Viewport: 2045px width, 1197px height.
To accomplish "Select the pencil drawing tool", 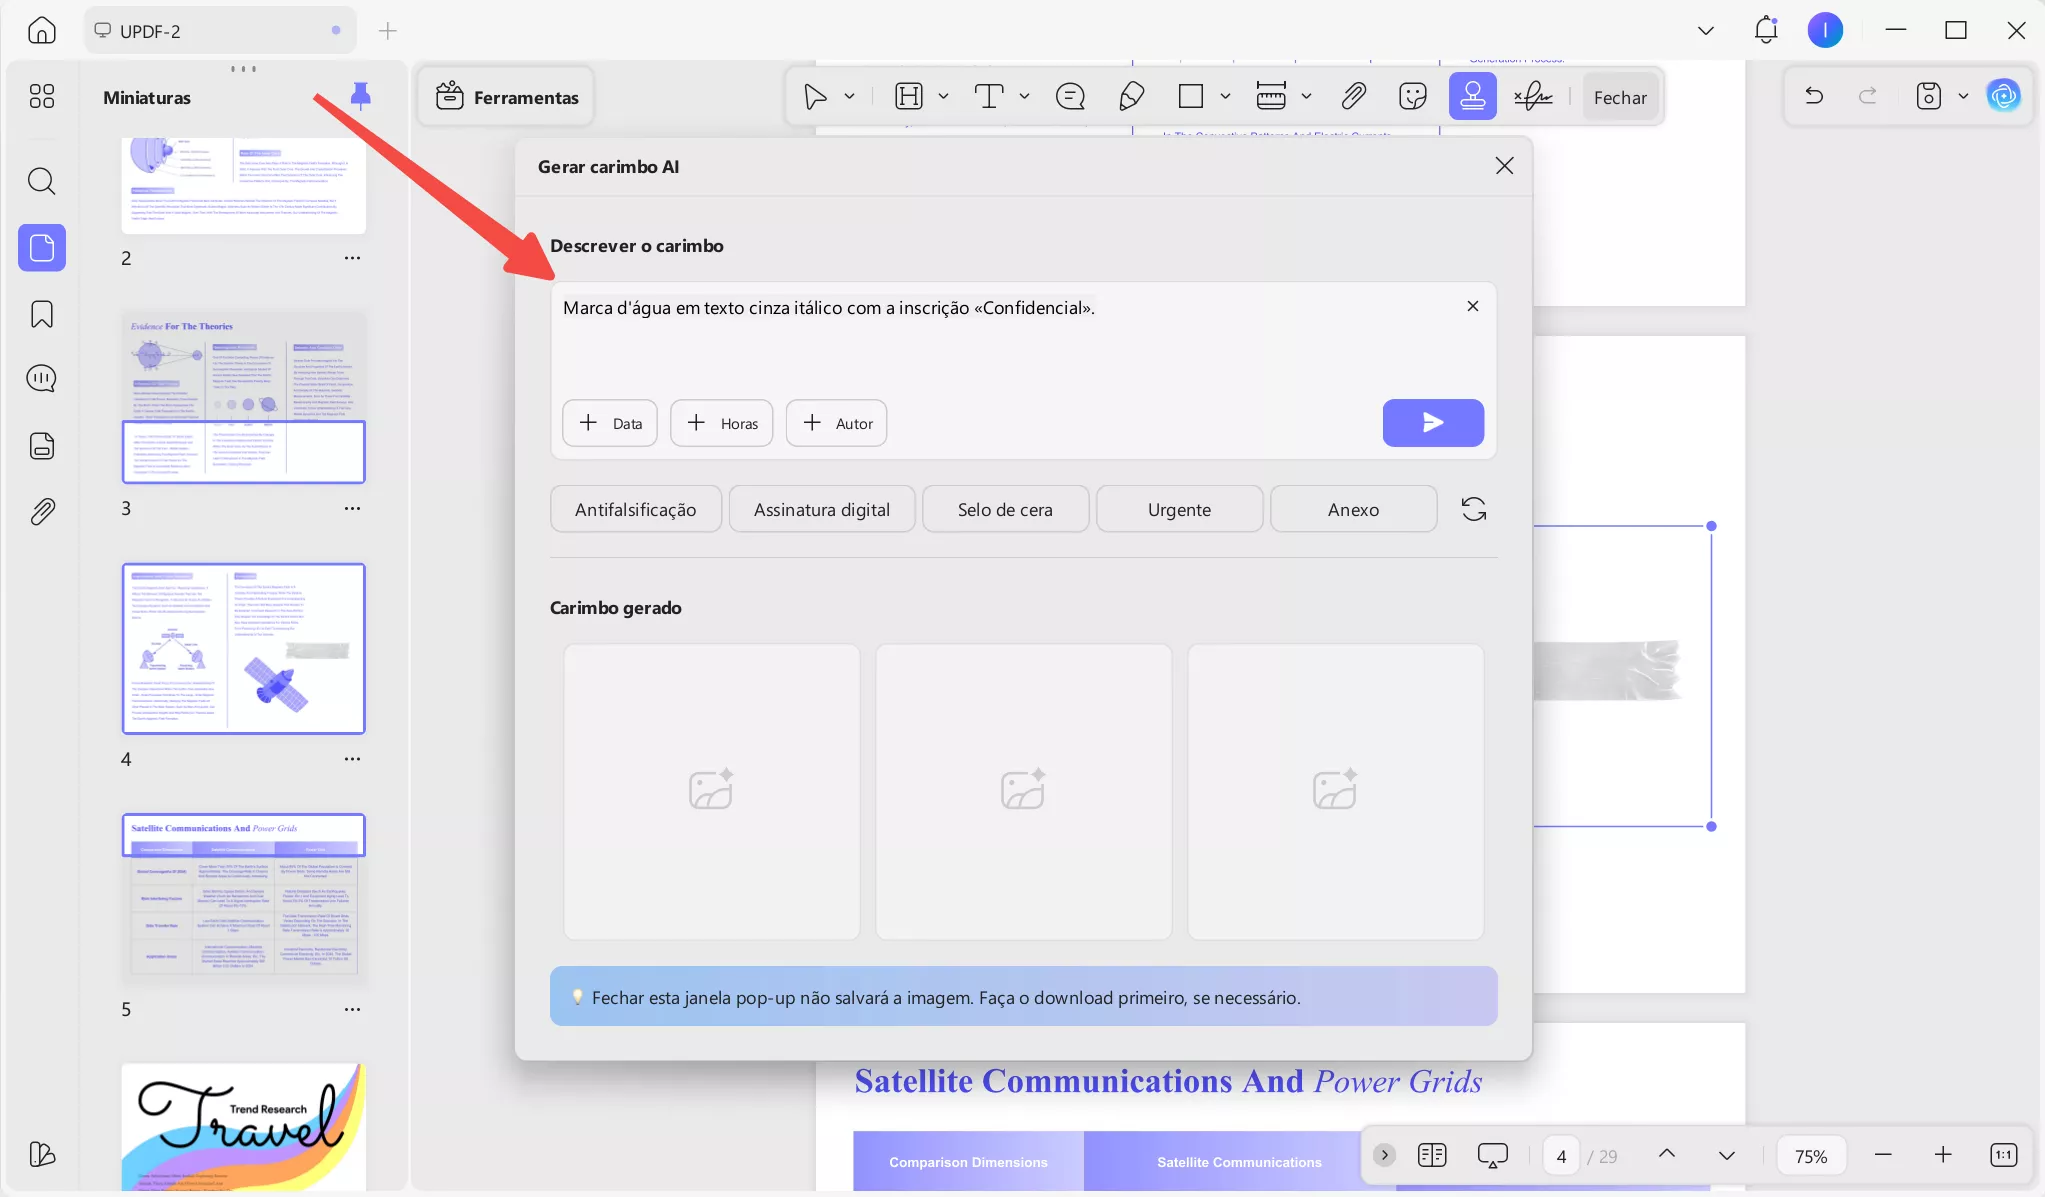I will pyautogui.click(x=1131, y=97).
